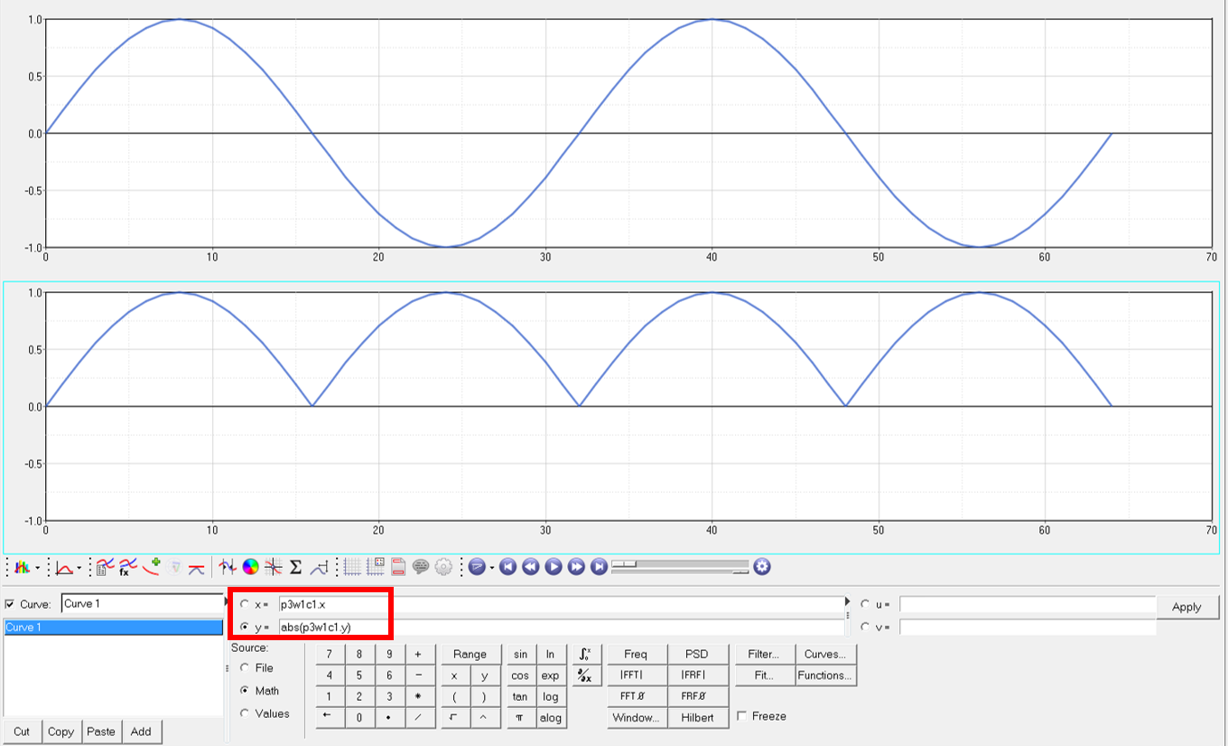Click the red curve tangent icon
Viewport: 1228px width, 746px height.
197,567
